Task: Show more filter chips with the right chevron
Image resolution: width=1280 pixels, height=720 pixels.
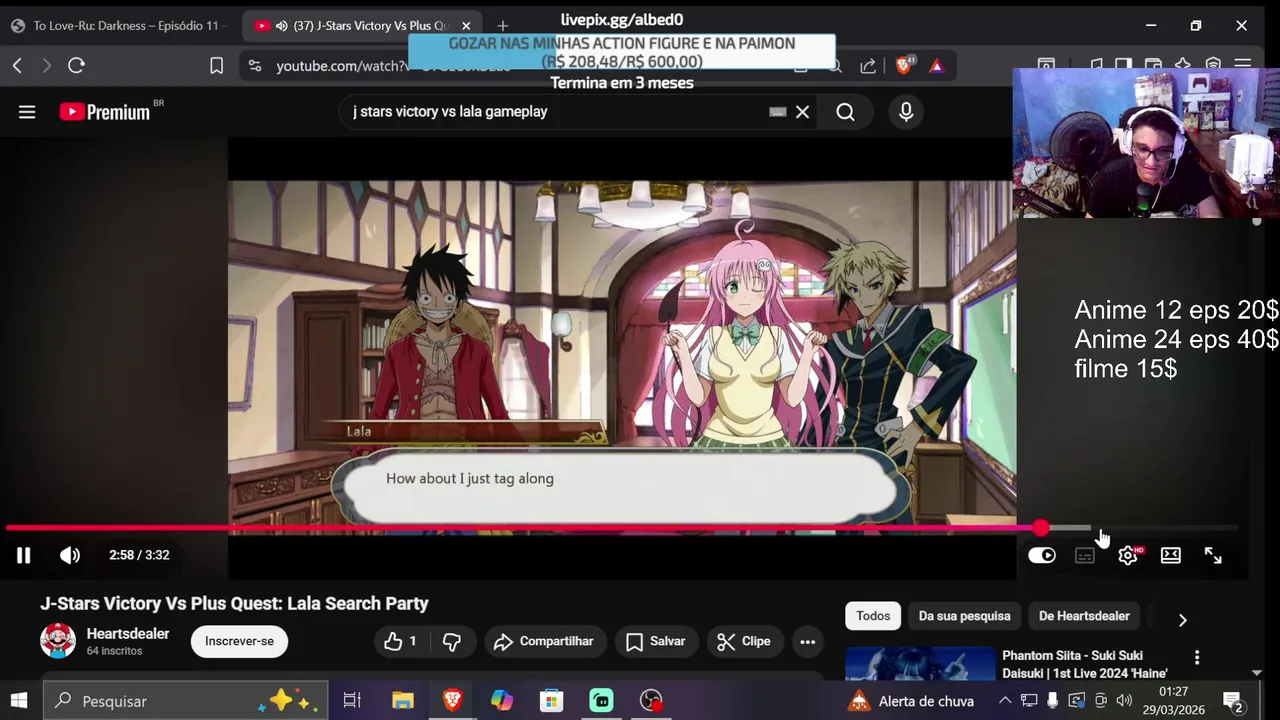Action: 1182,620
